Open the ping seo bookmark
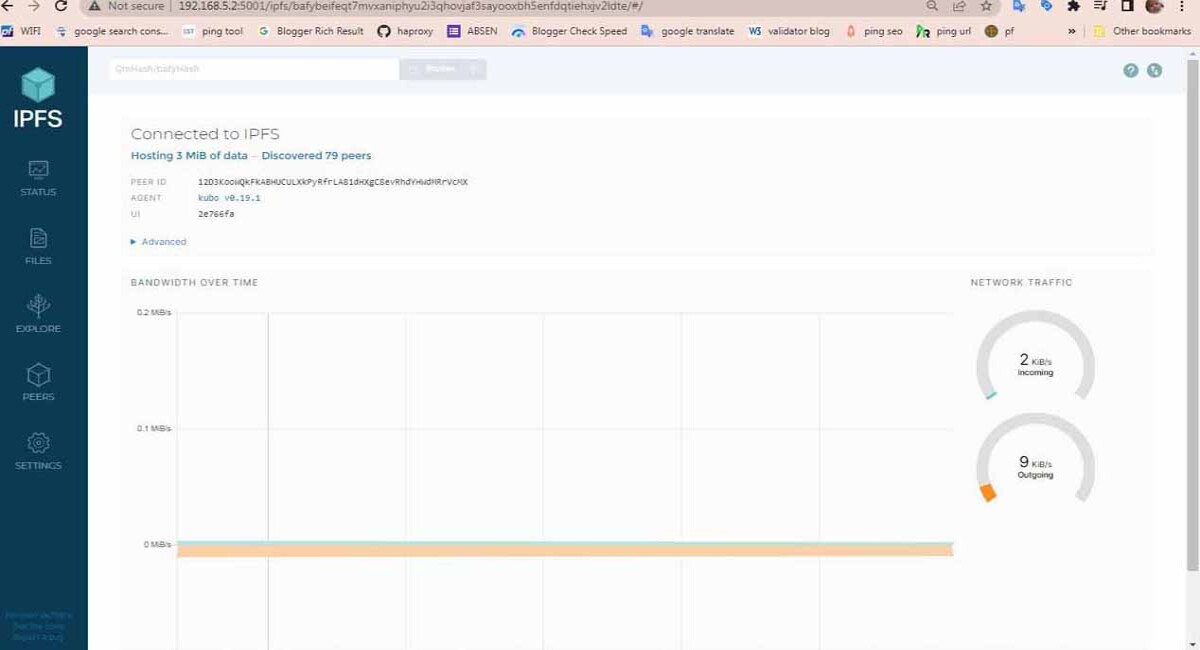The height and width of the screenshot is (650, 1200). pos(874,31)
